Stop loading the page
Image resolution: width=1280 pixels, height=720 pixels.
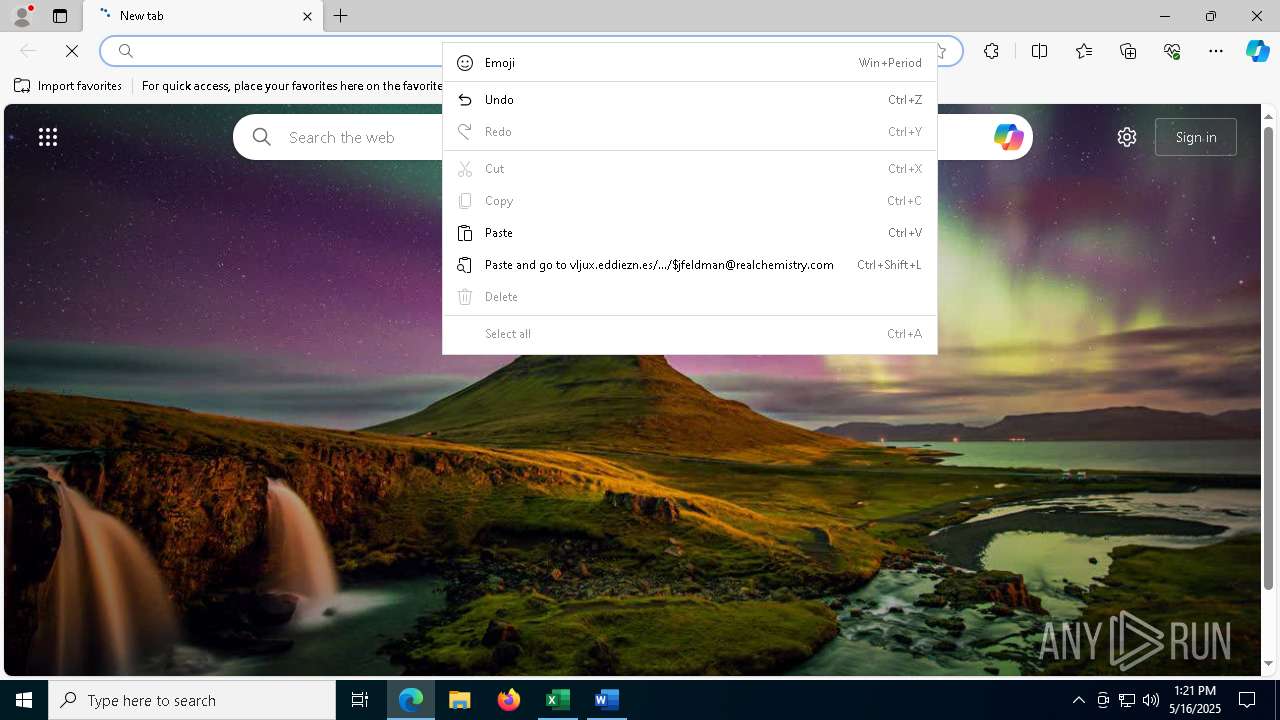72,51
